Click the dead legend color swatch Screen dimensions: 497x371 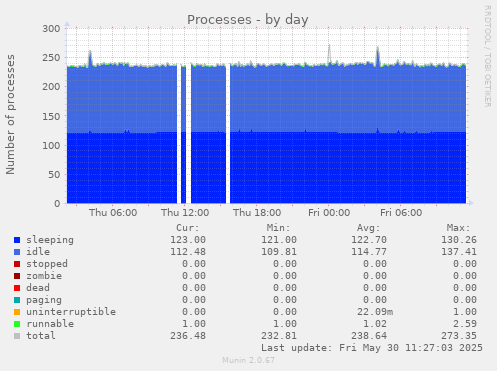pos(17,288)
